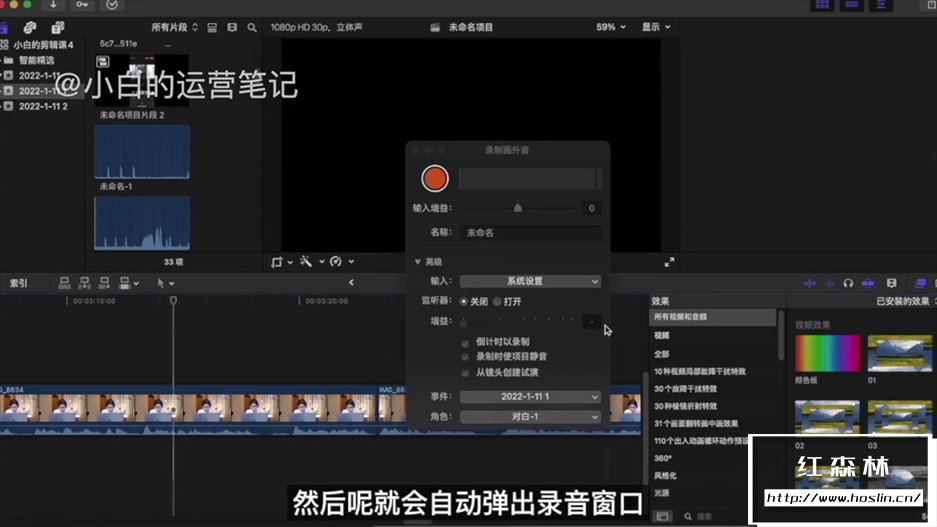The image size is (937, 527).
Task: Click the effects browser sidebar toggle icon
Action: (x=662, y=516)
